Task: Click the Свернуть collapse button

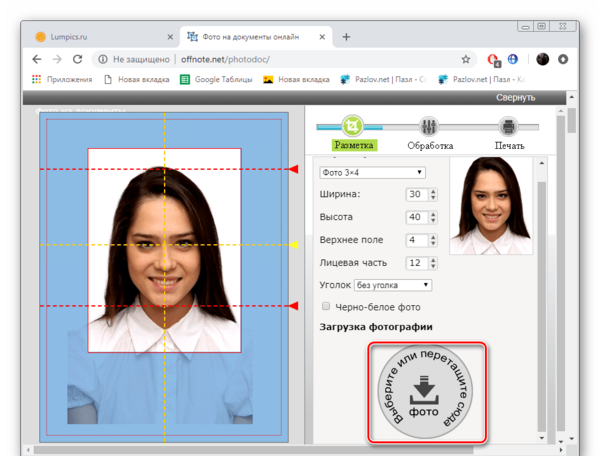Action: point(515,98)
